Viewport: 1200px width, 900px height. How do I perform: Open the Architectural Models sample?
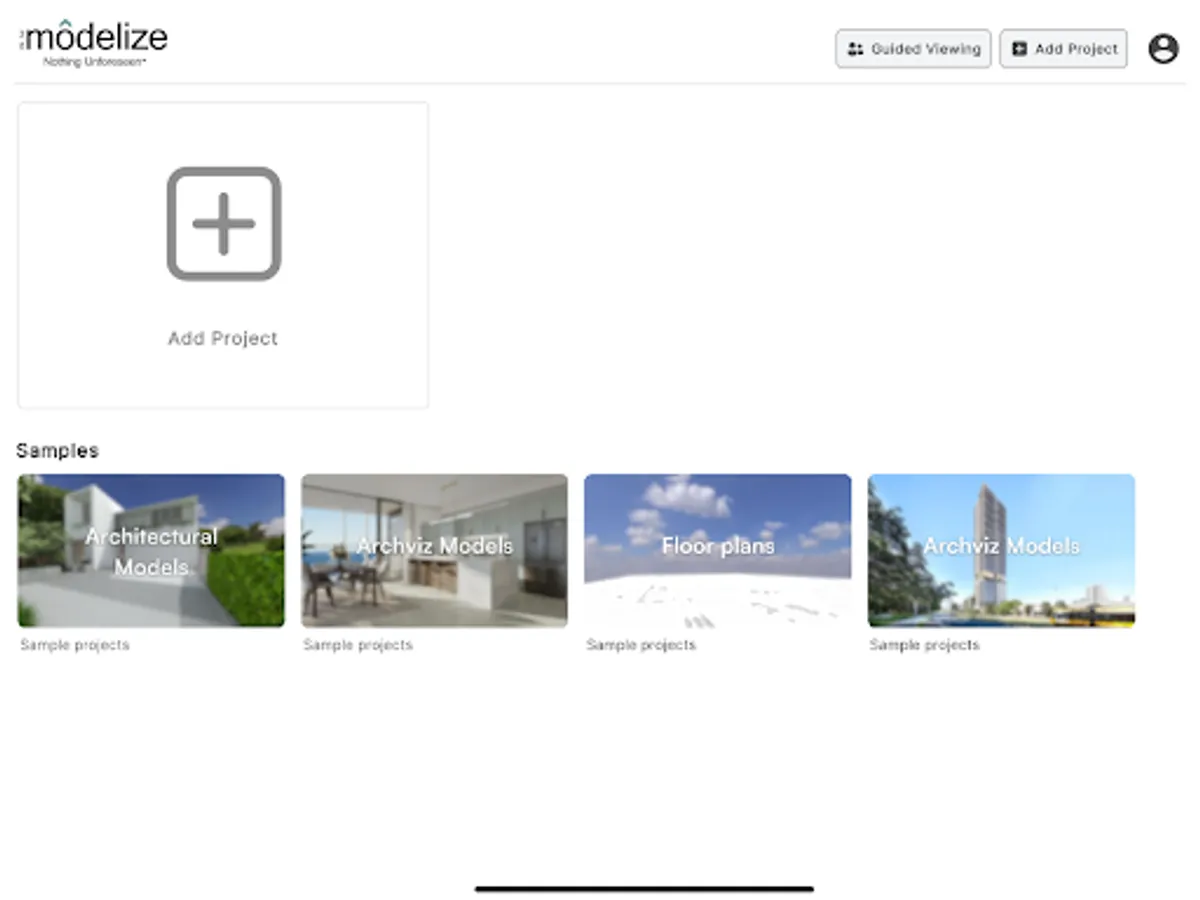[150, 550]
